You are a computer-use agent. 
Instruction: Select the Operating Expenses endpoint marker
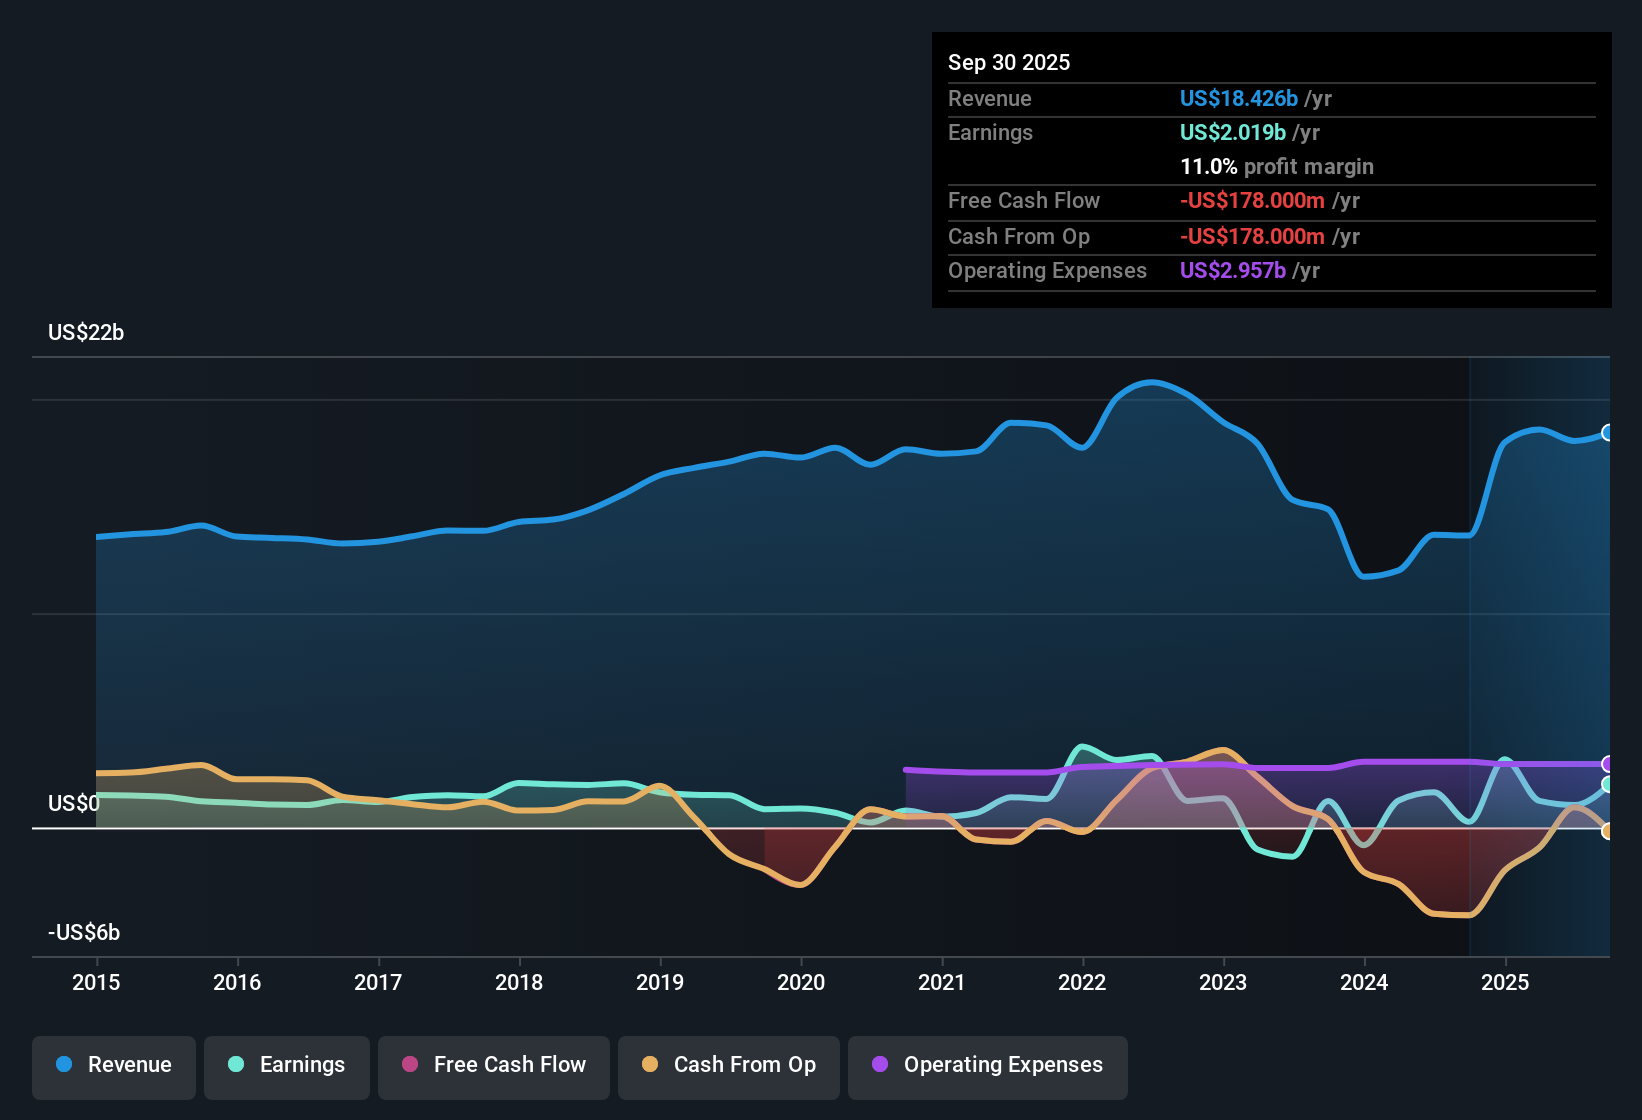(x=1608, y=763)
